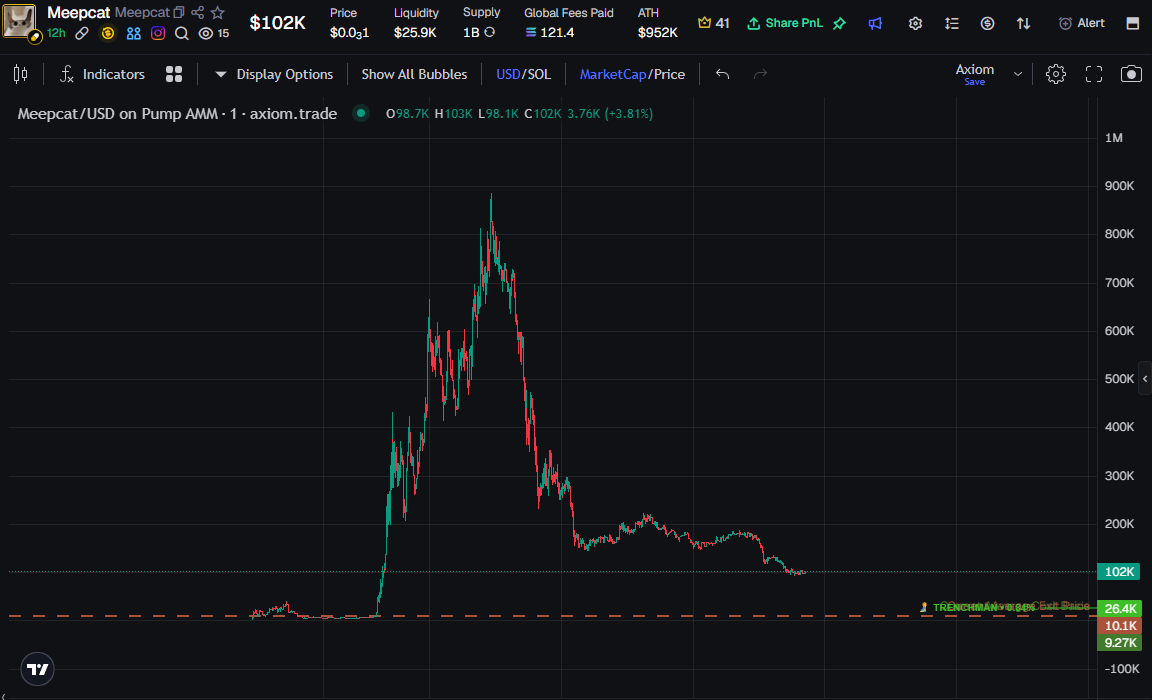
Task: Undo the last chart action
Action: coord(722,74)
